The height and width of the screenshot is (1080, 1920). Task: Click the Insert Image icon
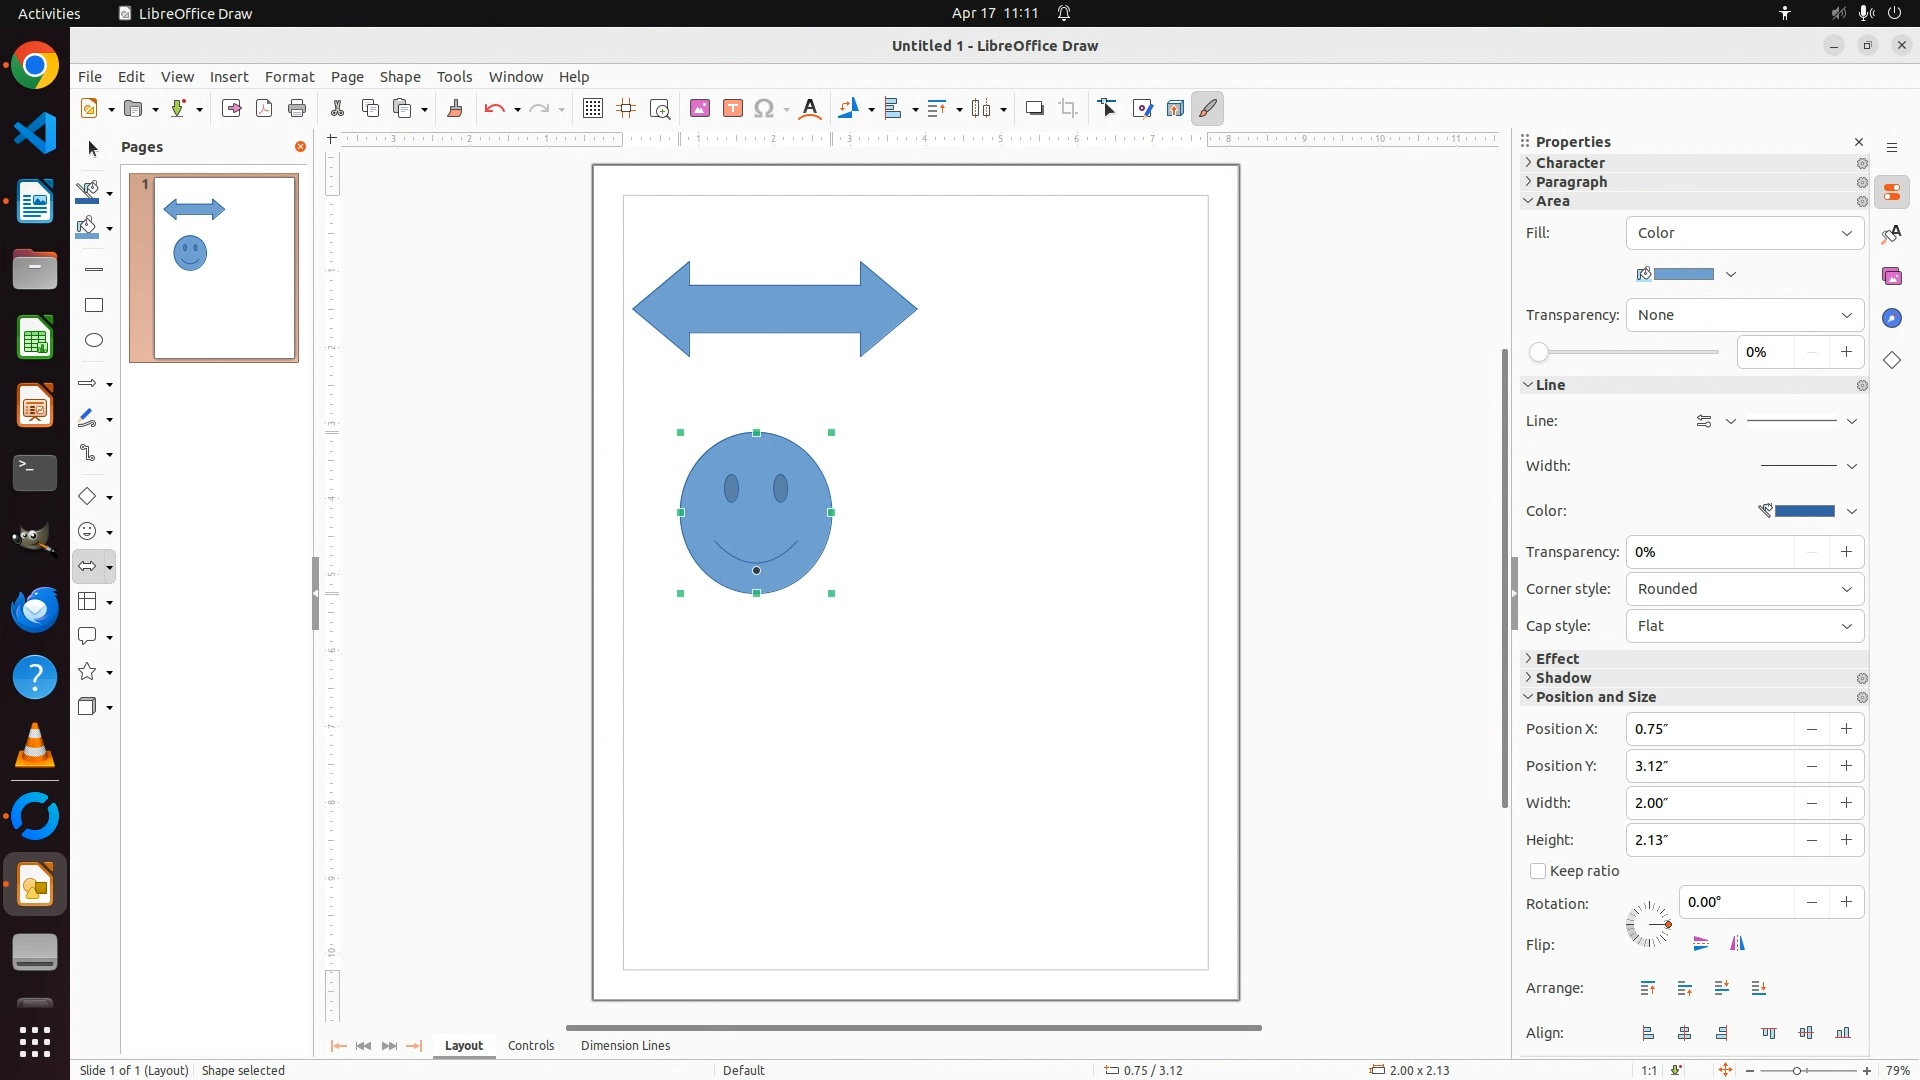(700, 109)
